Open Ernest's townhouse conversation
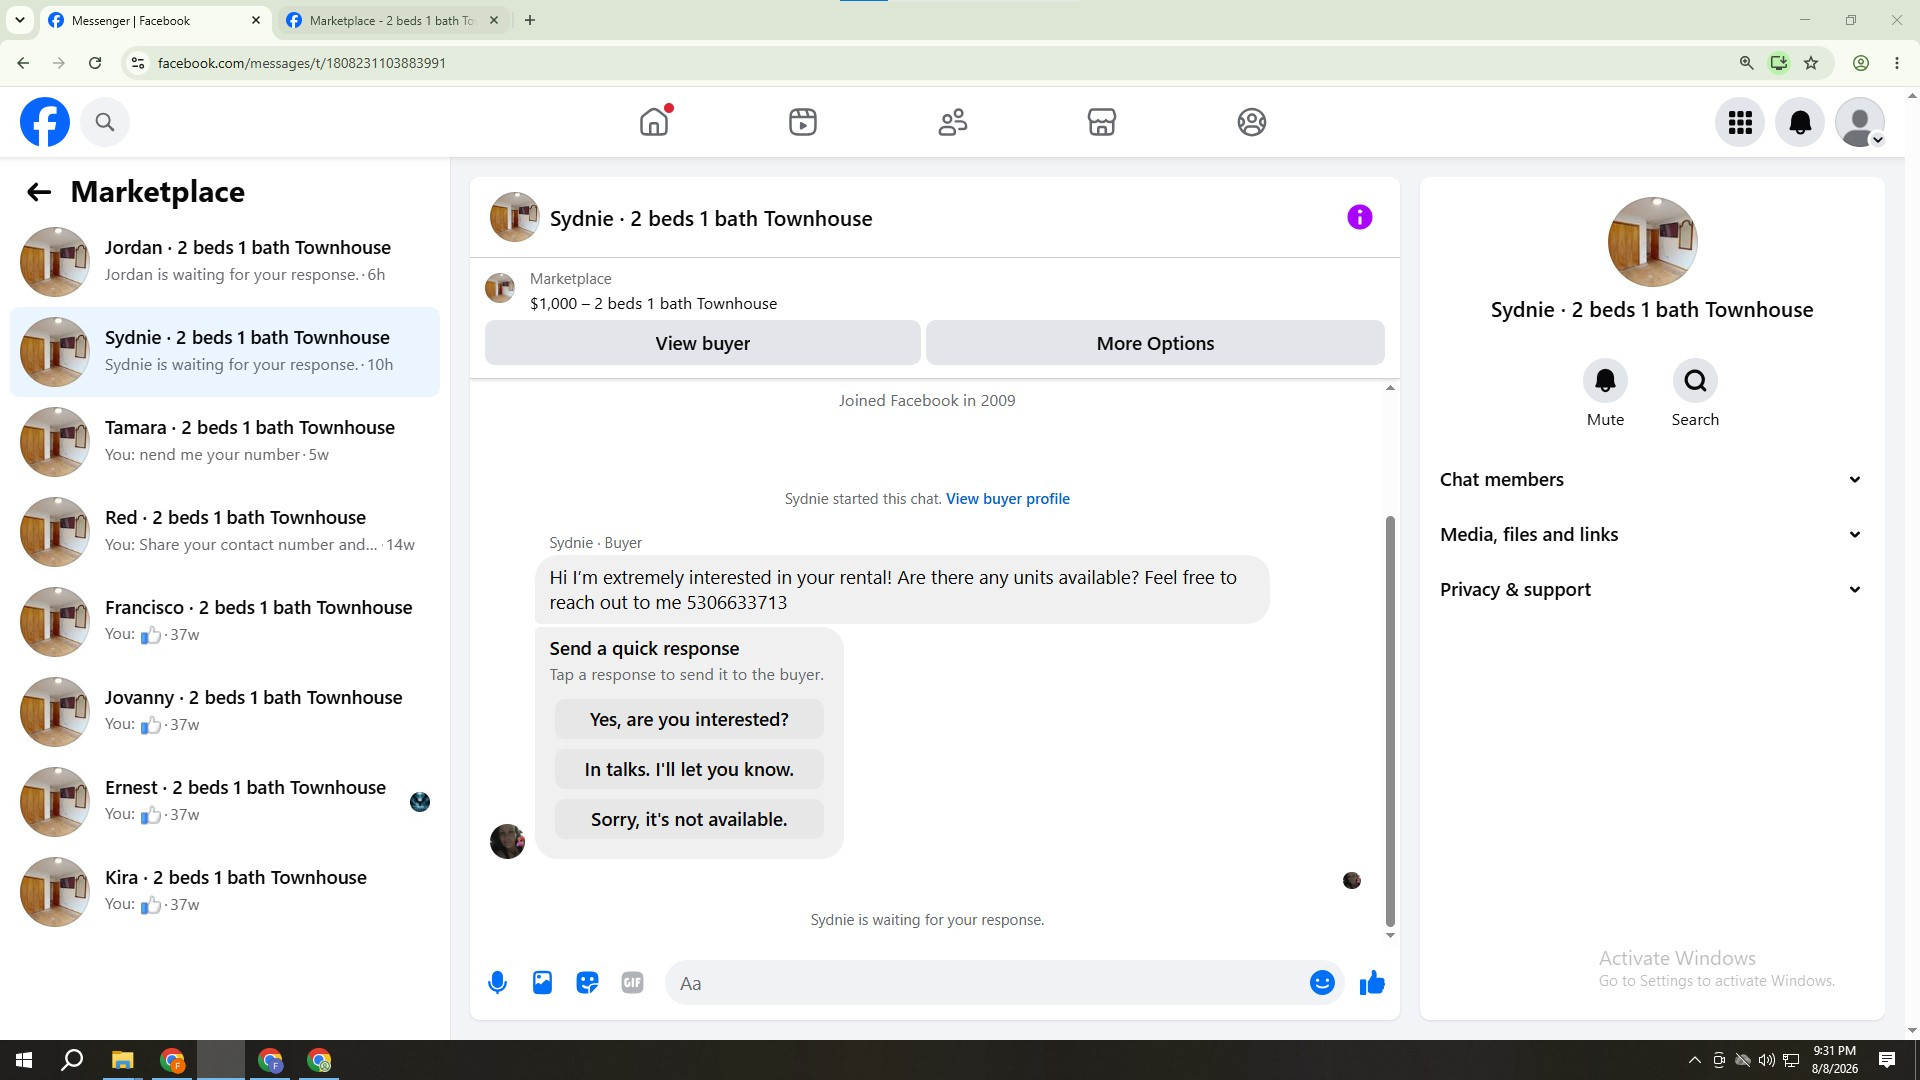This screenshot has height=1080, width=1920. pyautogui.click(x=225, y=801)
